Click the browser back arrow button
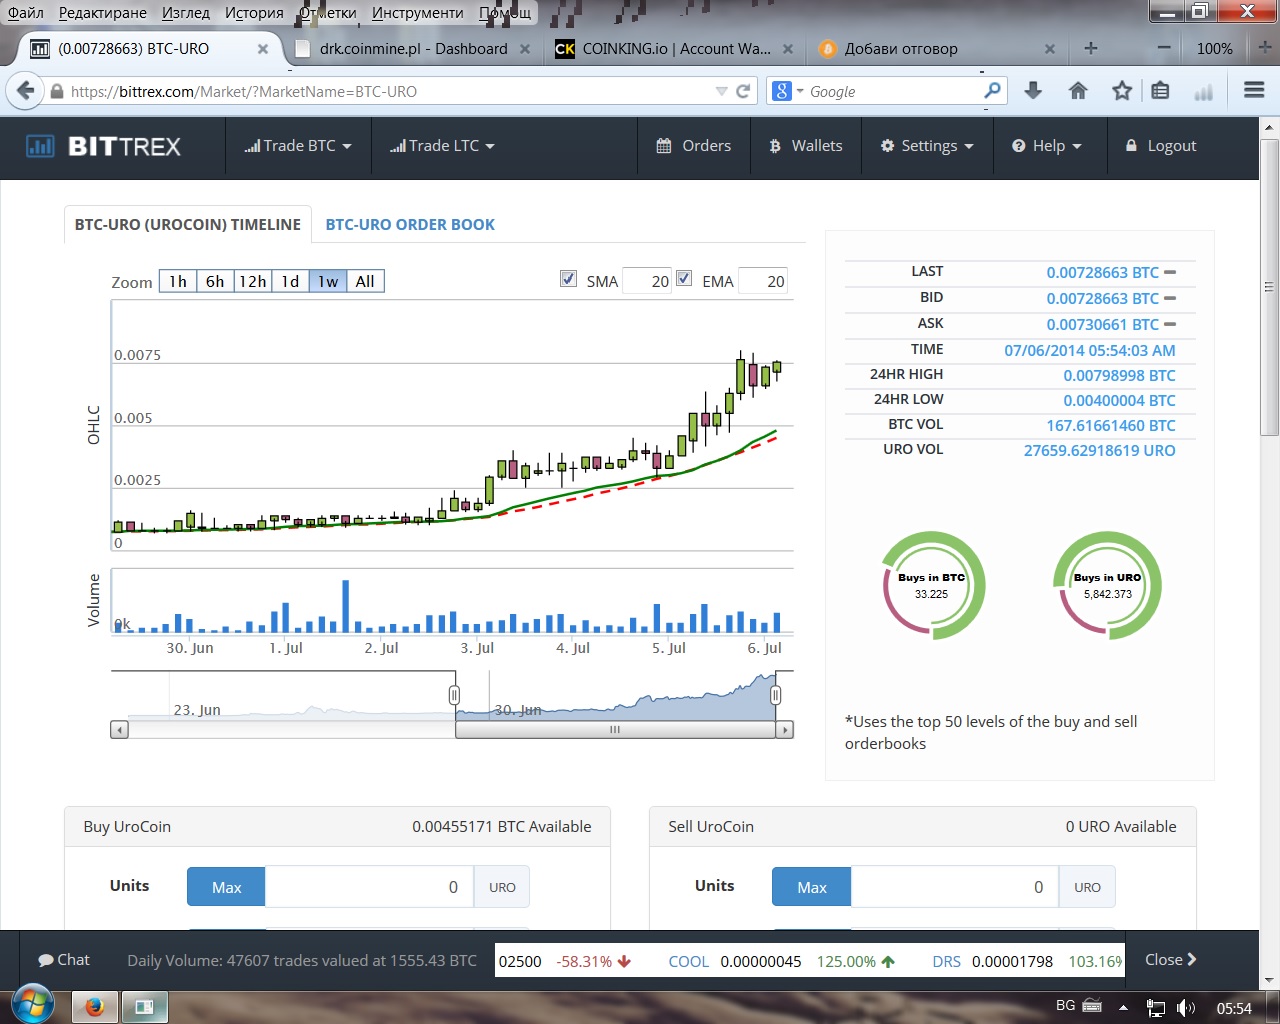The image size is (1280, 1024). 26,91
